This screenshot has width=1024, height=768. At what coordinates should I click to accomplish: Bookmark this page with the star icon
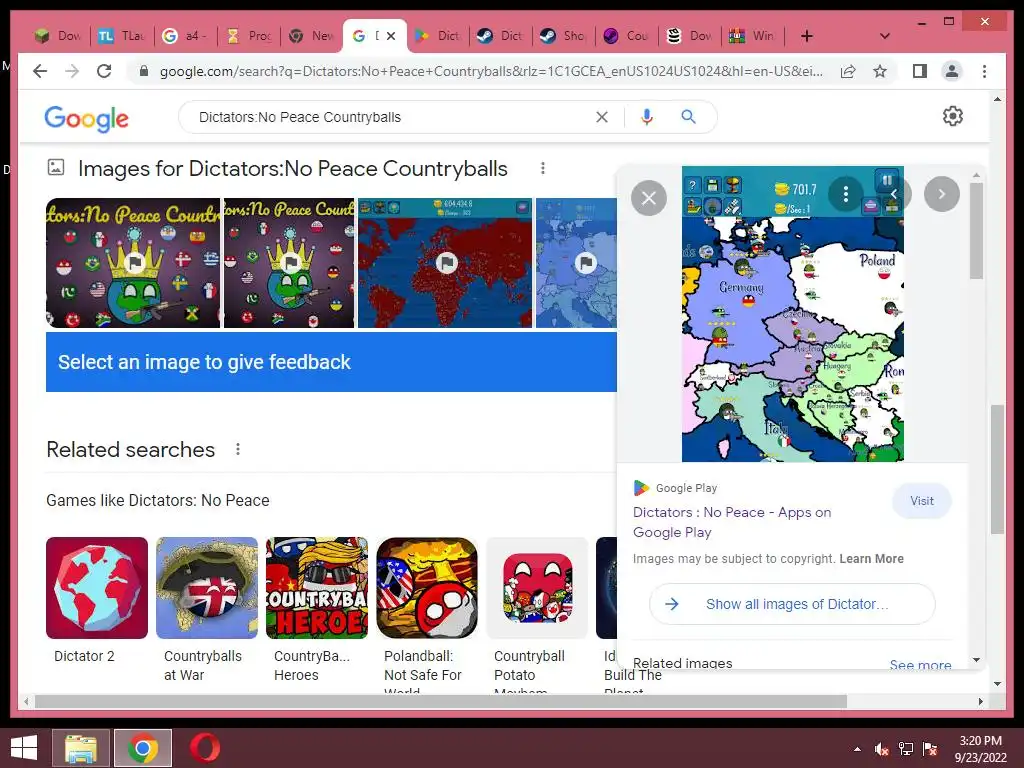point(880,71)
